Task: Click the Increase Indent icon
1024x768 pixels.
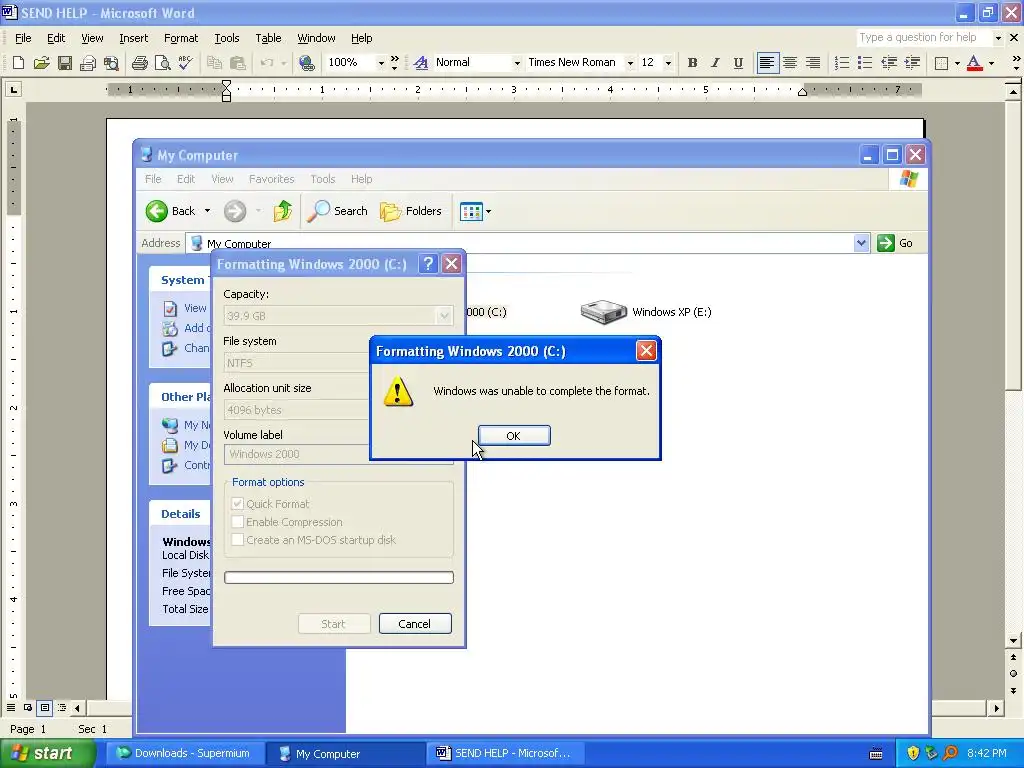Action: point(912,63)
